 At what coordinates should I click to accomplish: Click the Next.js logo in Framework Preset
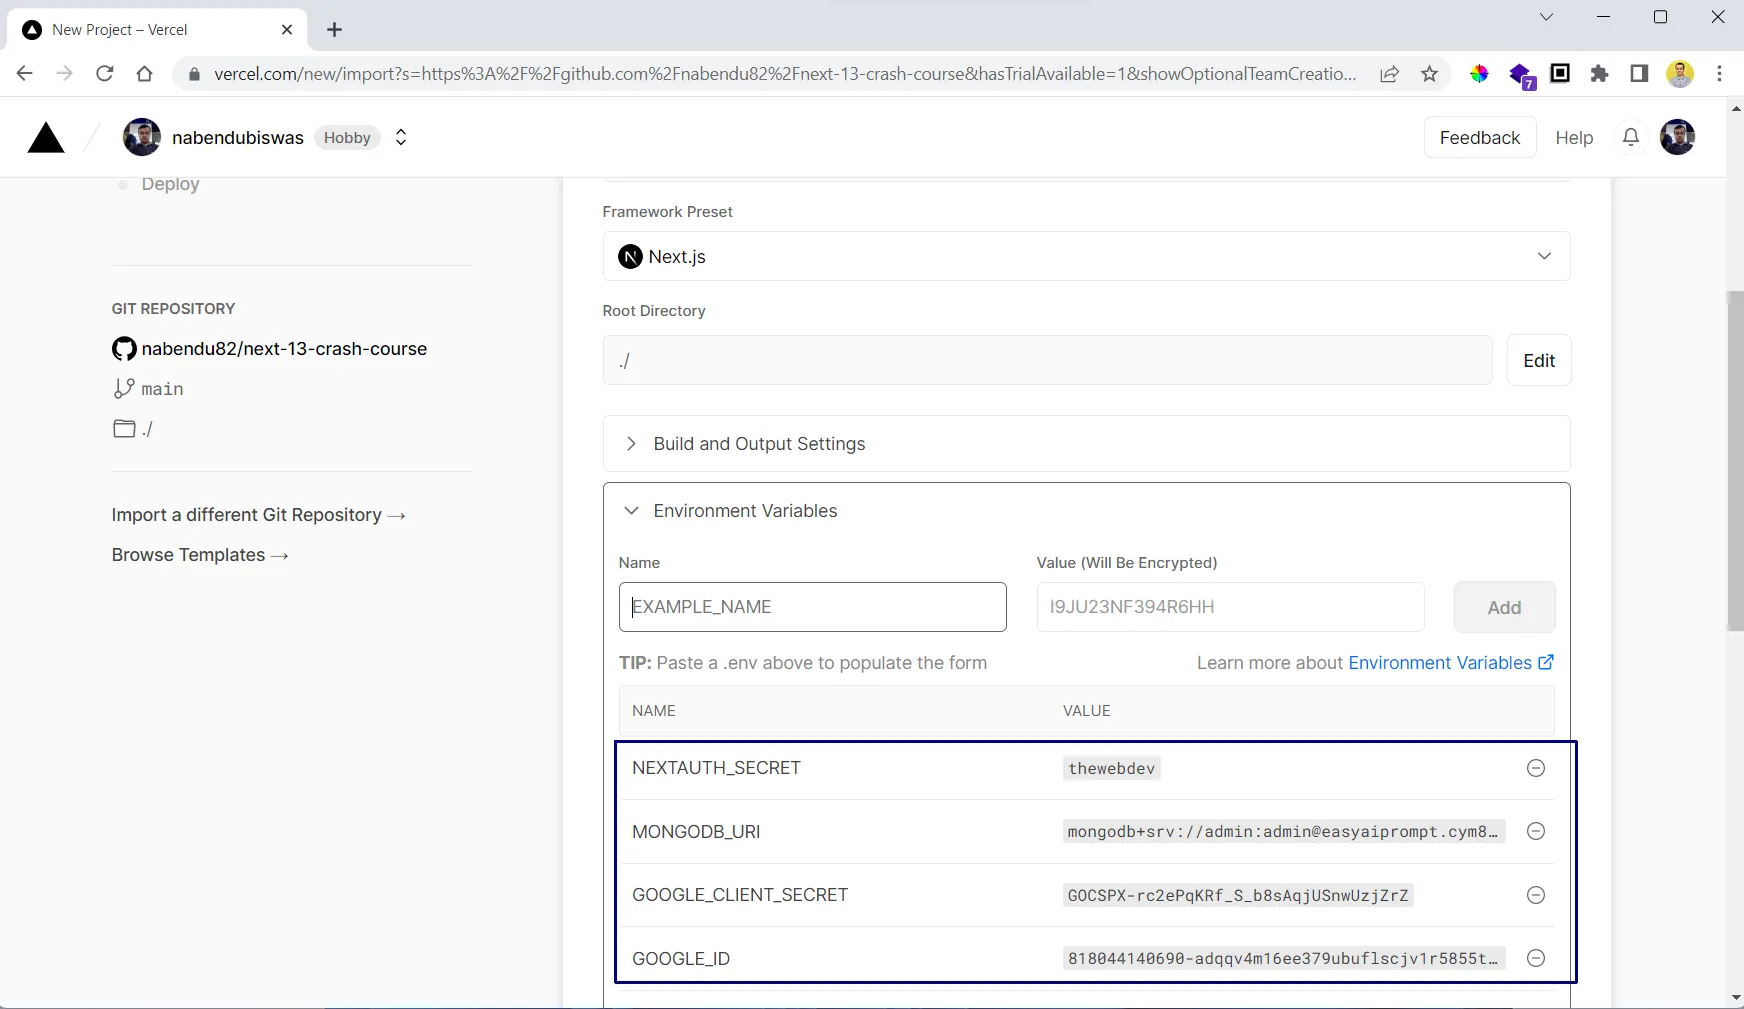[630, 257]
